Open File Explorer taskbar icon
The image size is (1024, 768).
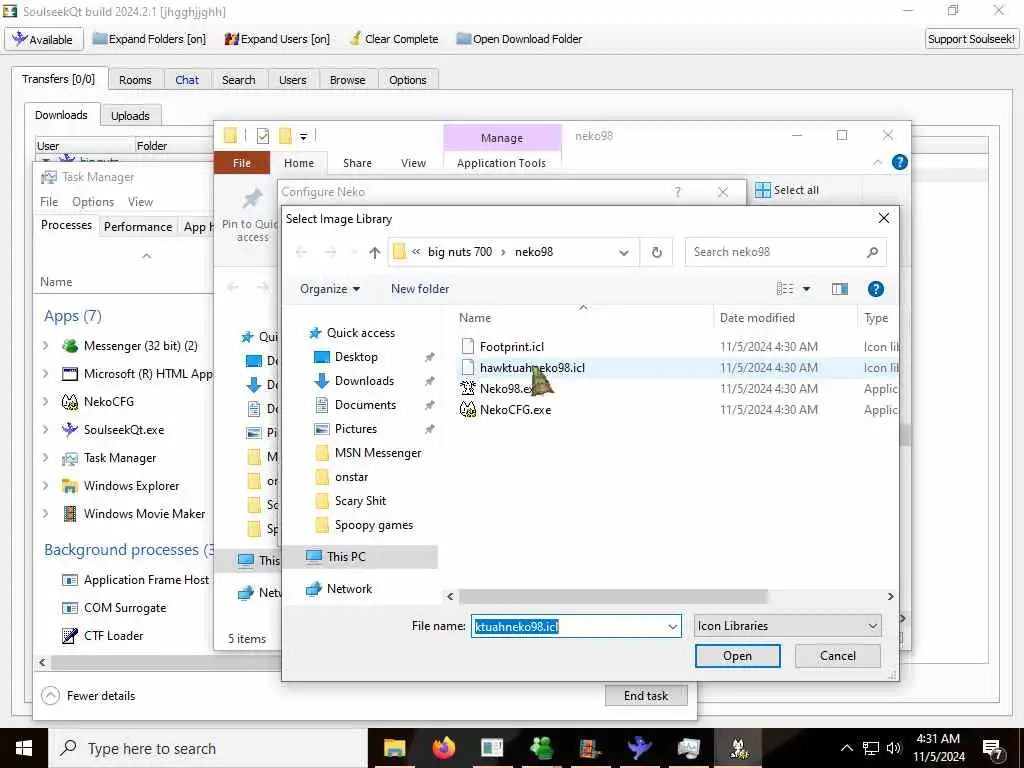(394, 748)
